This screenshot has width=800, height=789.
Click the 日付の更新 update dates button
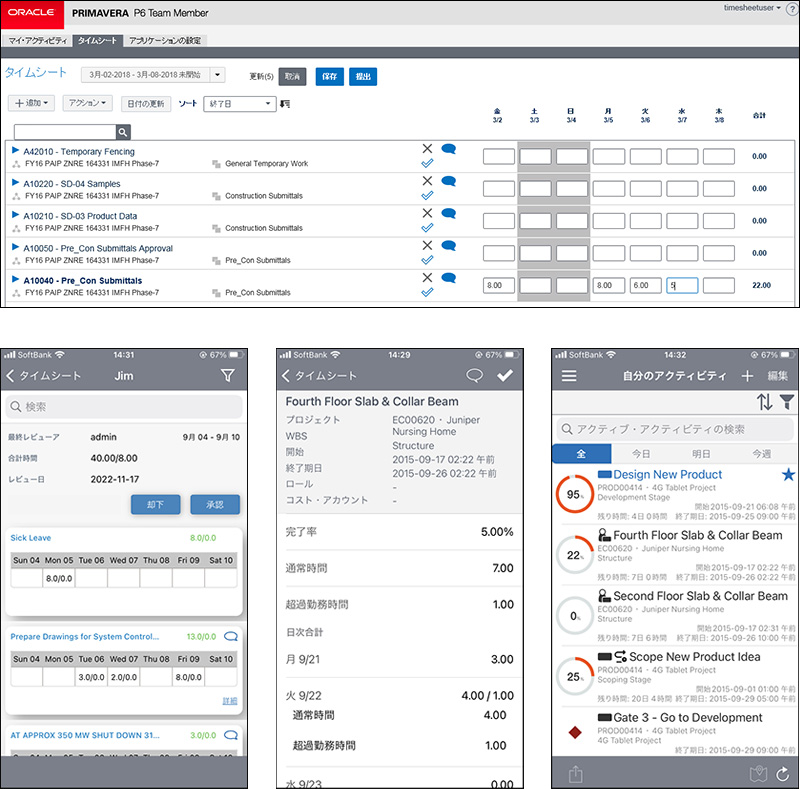[146, 104]
